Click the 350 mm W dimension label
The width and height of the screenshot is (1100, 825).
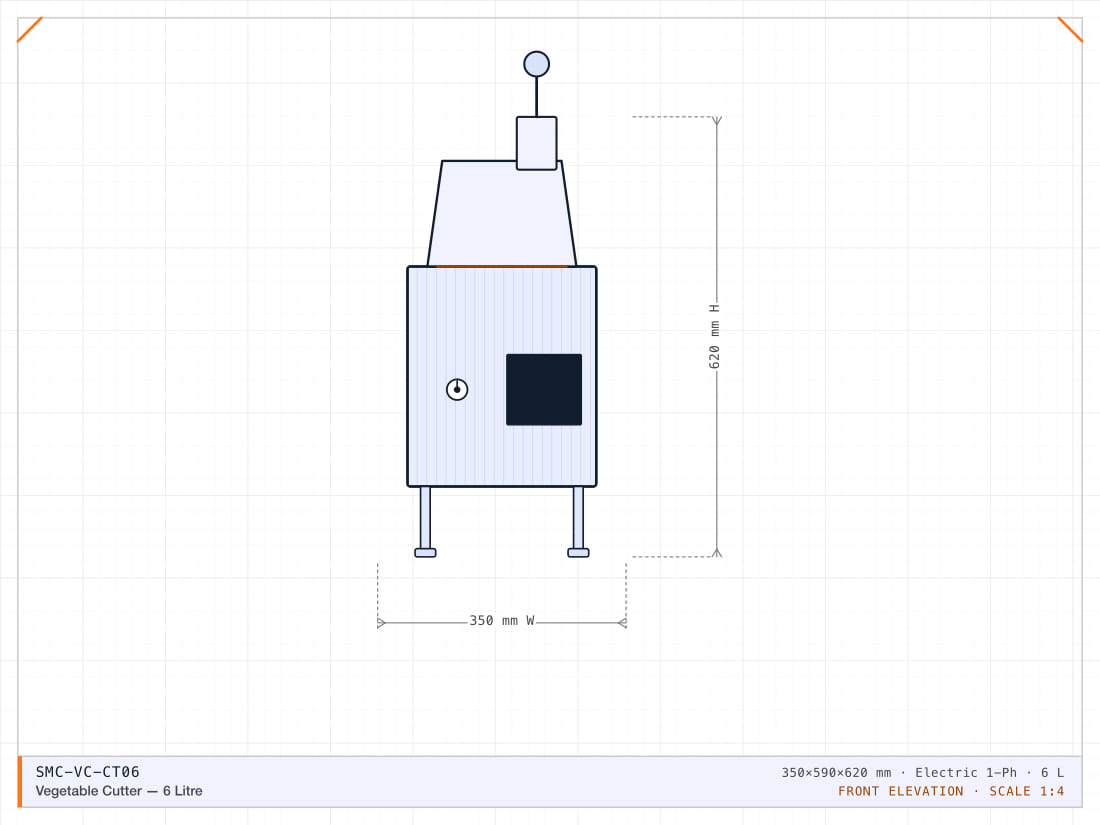(x=502, y=621)
